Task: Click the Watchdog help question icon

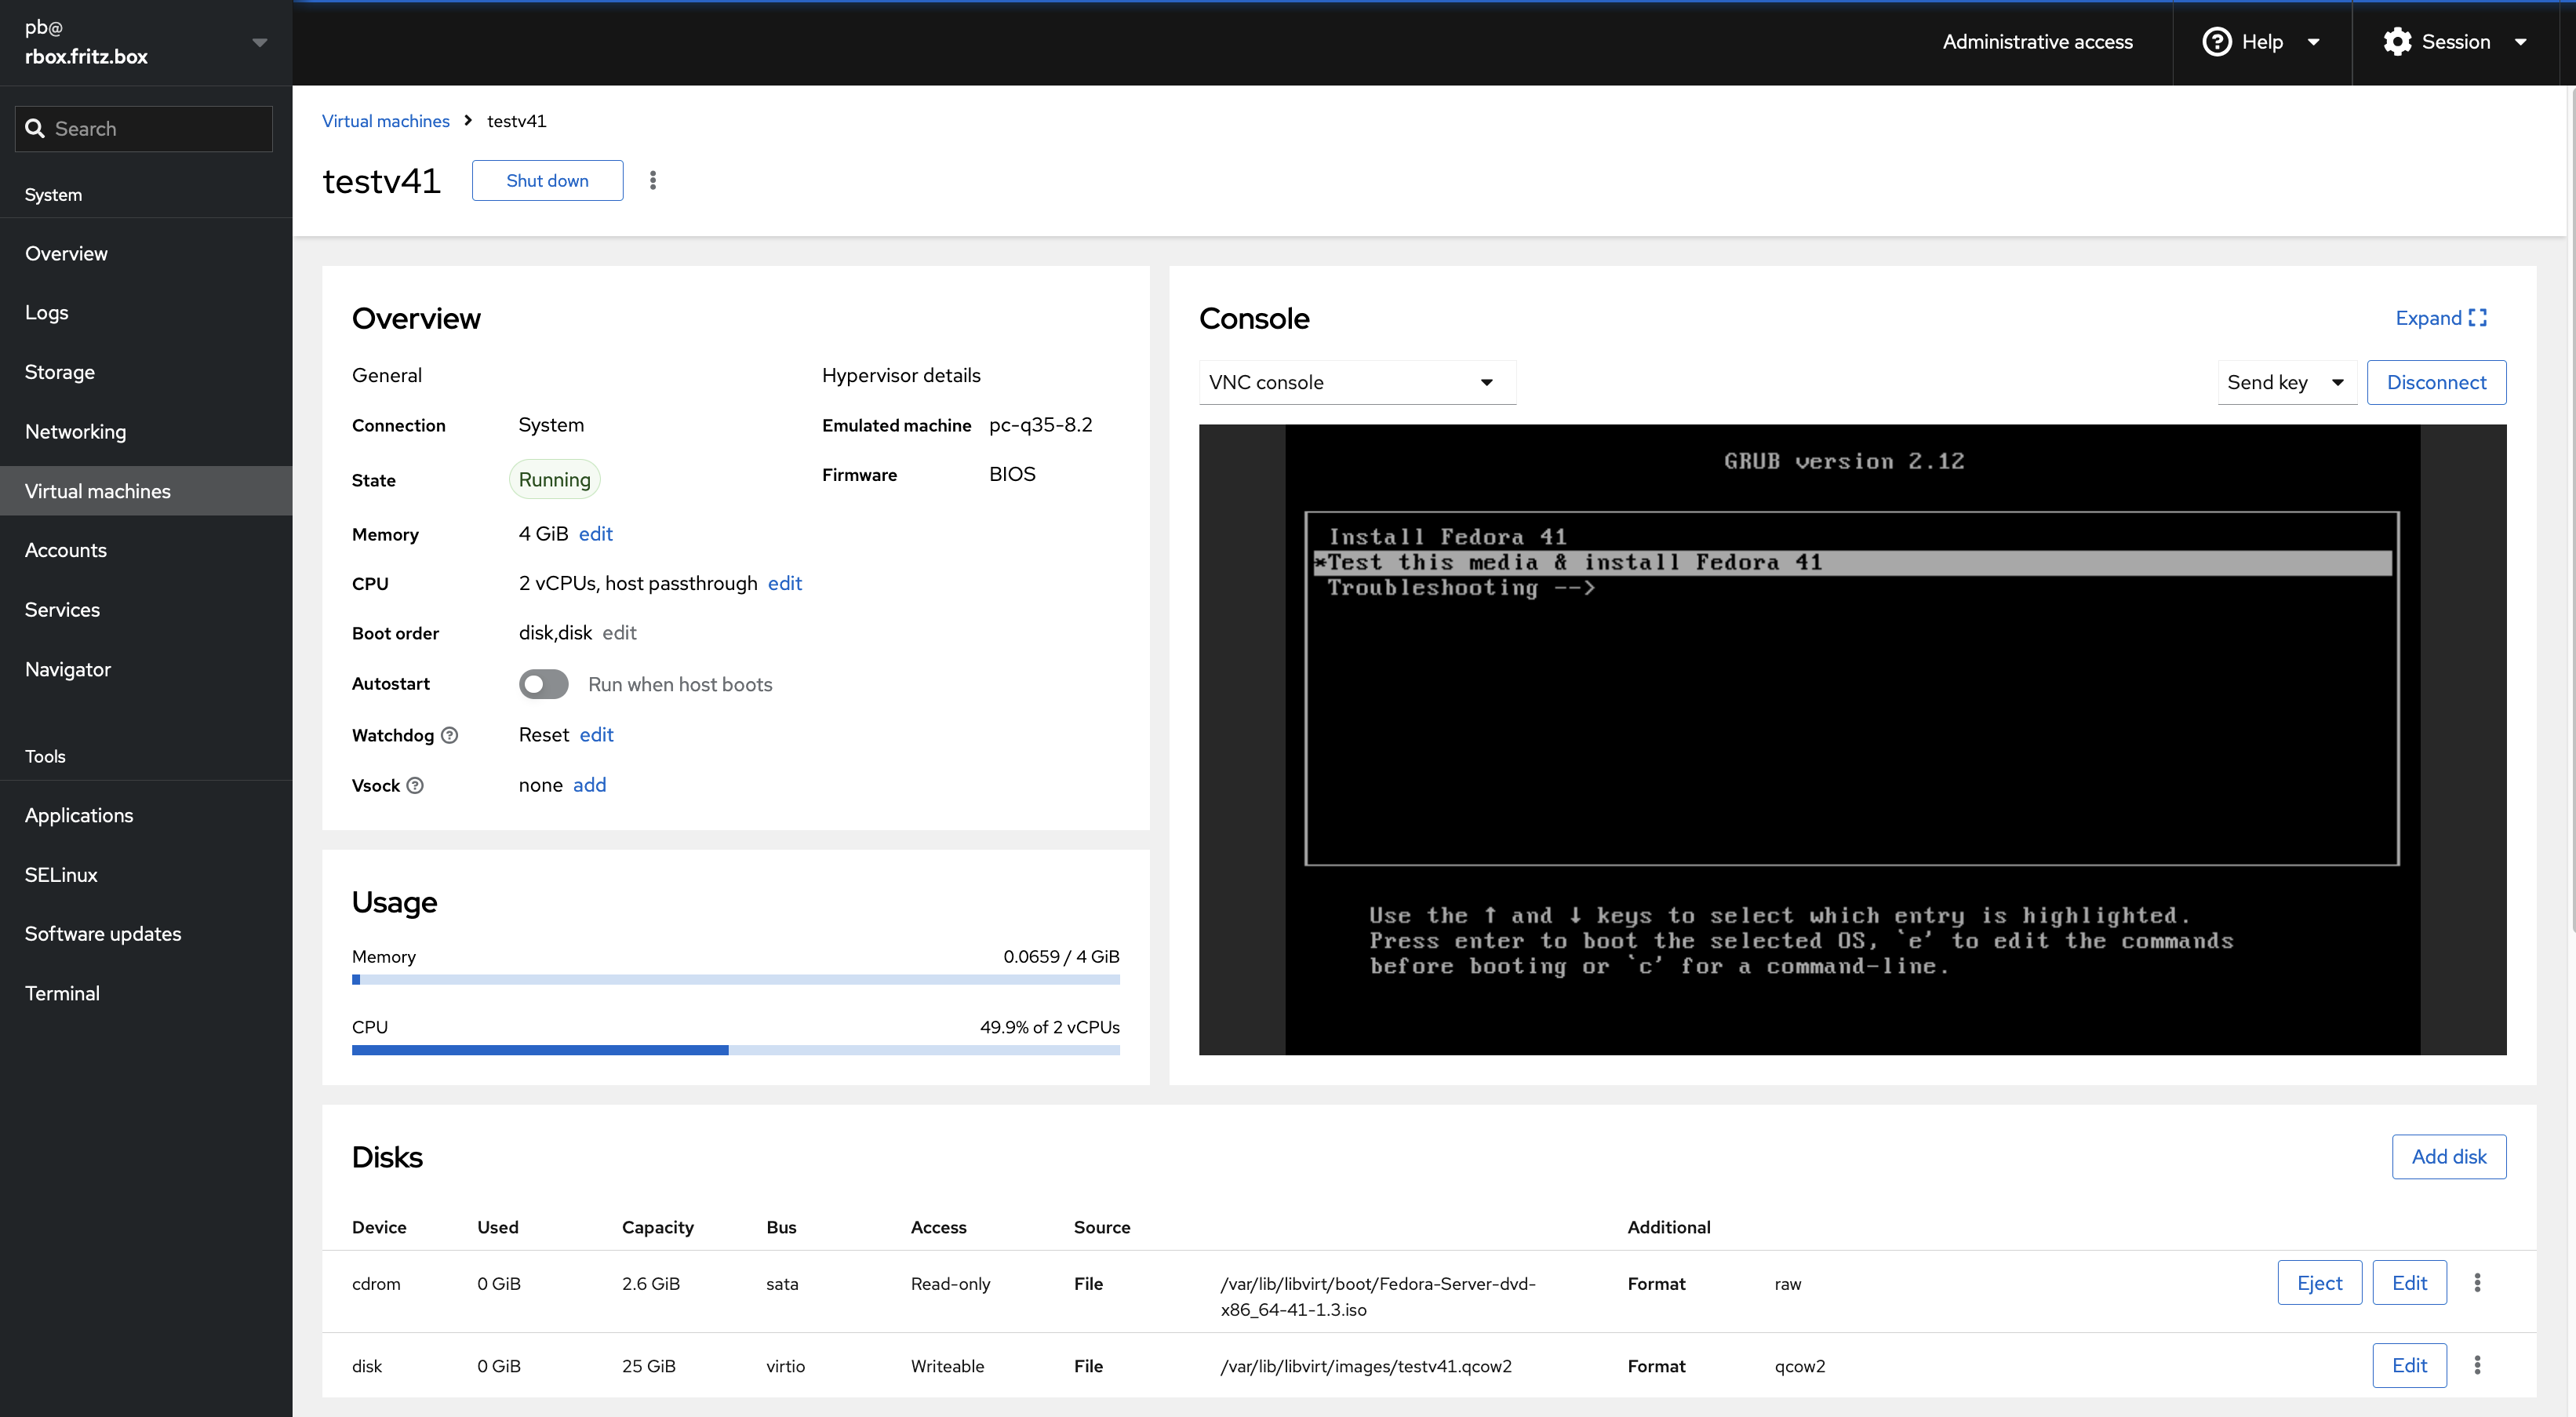Action: point(450,735)
